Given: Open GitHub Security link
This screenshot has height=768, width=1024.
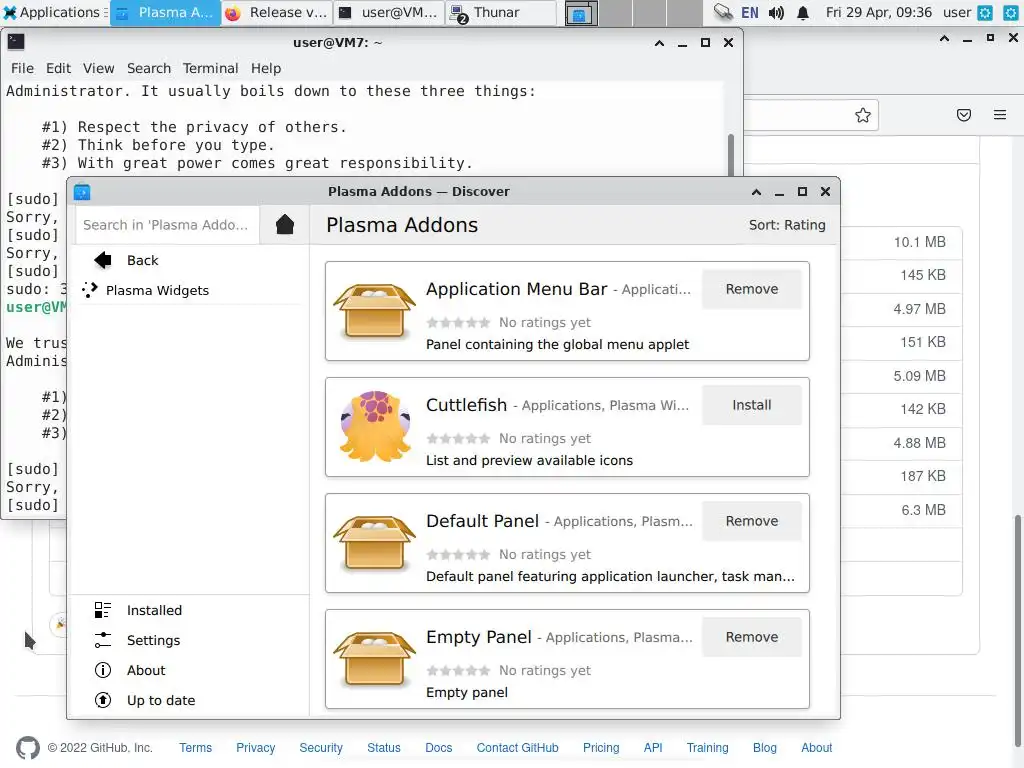Looking at the screenshot, I should point(321,748).
